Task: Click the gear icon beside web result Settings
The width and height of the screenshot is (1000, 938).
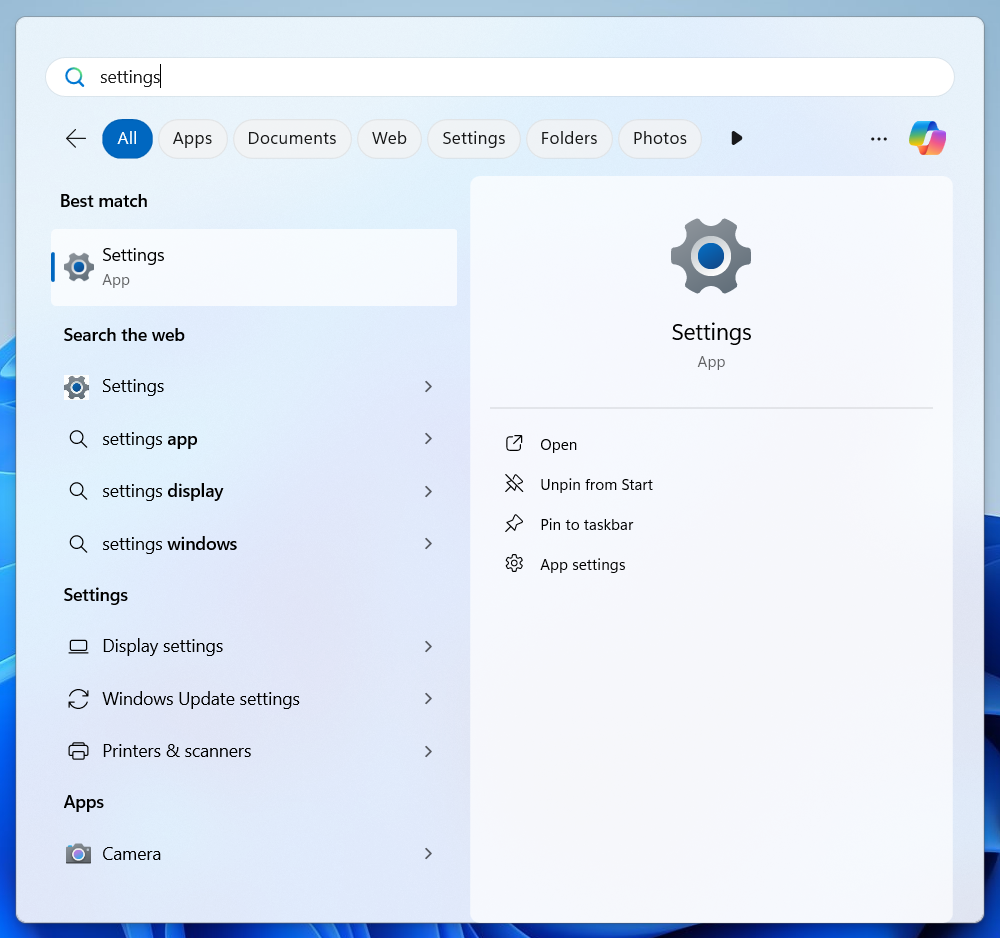Action: click(x=77, y=387)
